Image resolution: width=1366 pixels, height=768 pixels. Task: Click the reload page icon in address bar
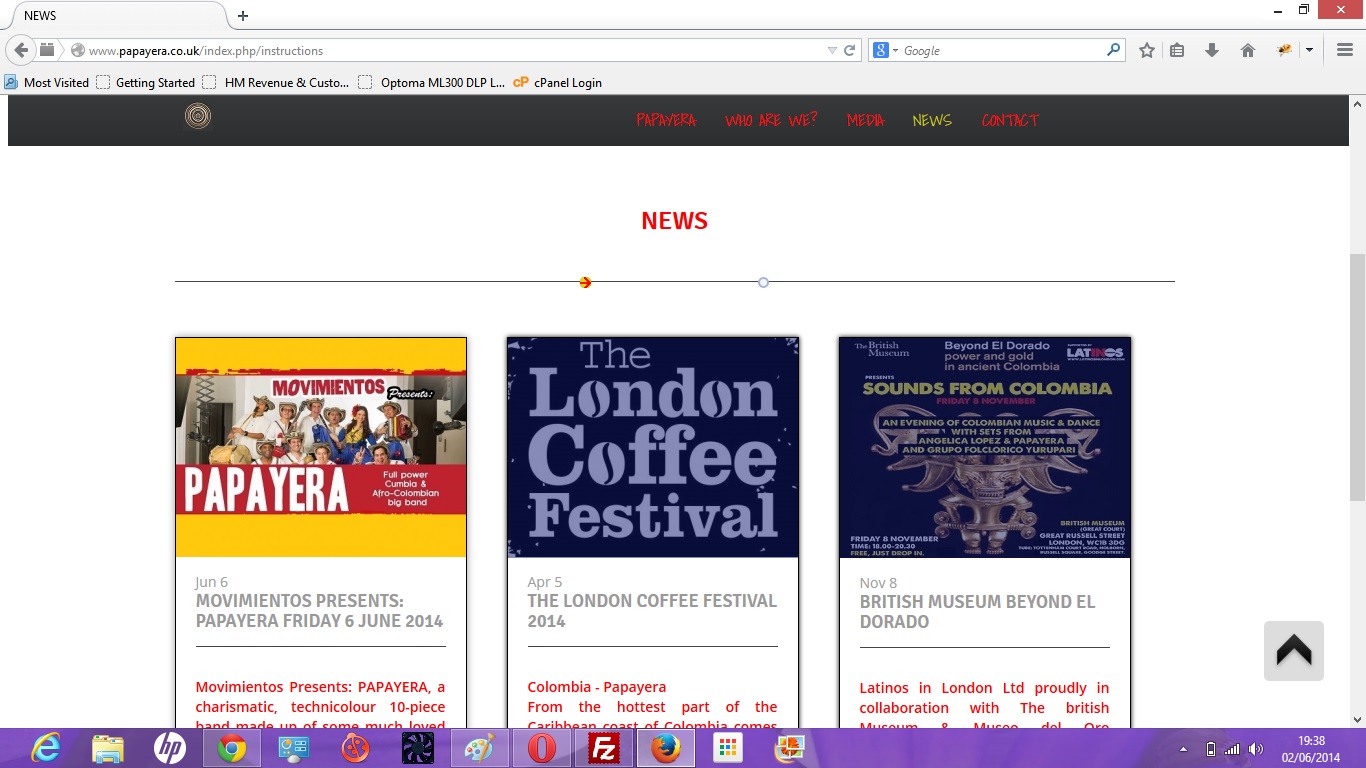(x=850, y=50)
